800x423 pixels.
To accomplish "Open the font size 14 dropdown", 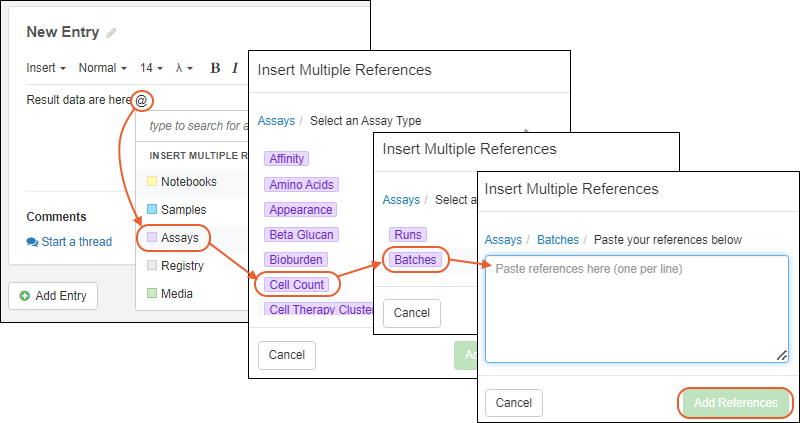I will pyautogui.click(x=151, y=68).
